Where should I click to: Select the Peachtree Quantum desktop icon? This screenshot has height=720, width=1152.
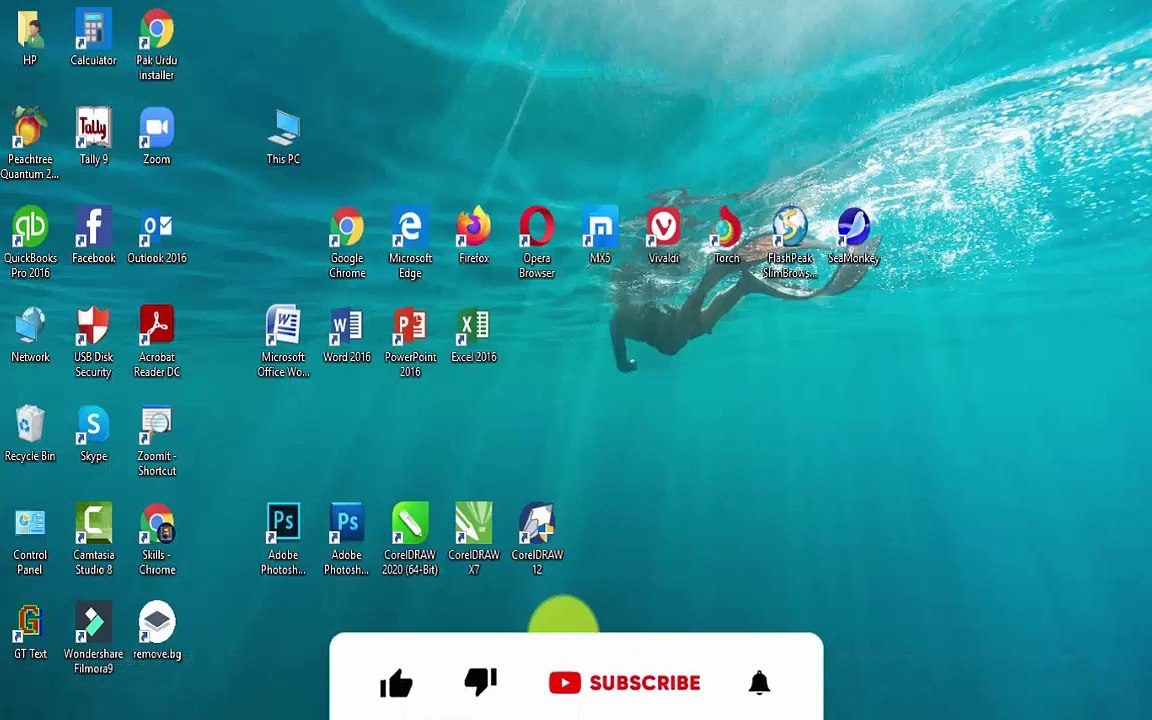29,128
